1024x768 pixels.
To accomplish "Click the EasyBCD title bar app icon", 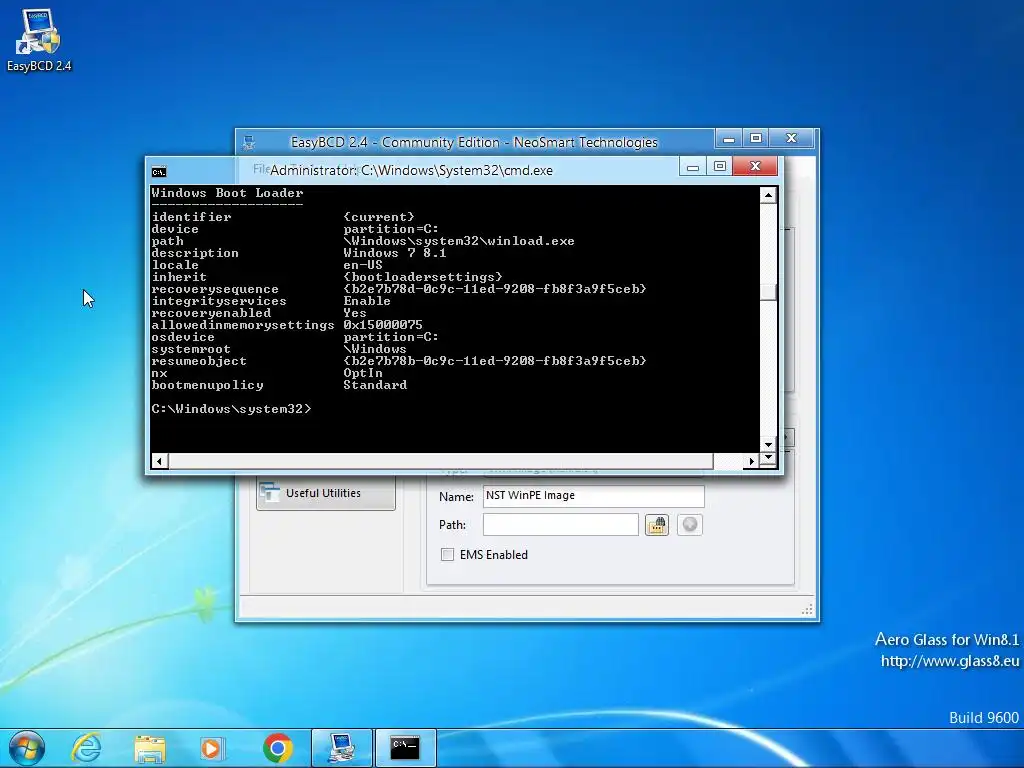I will point(249,142).
